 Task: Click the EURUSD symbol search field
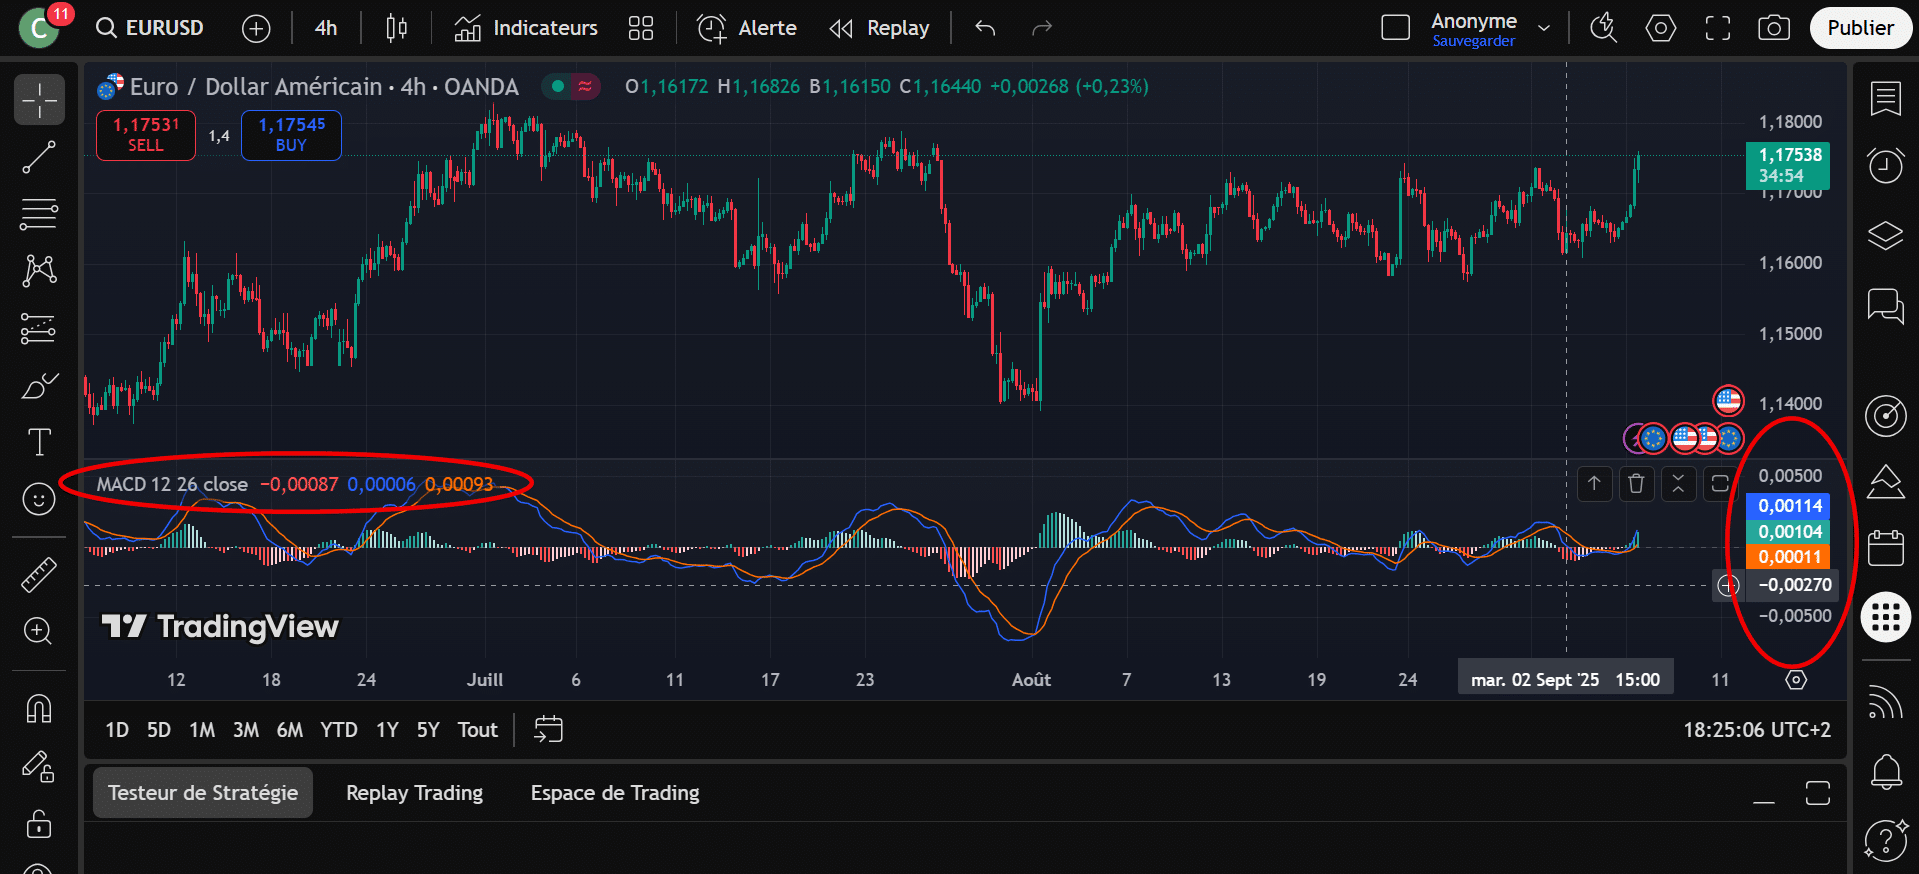pyautogui.click(x=152, y=28)
